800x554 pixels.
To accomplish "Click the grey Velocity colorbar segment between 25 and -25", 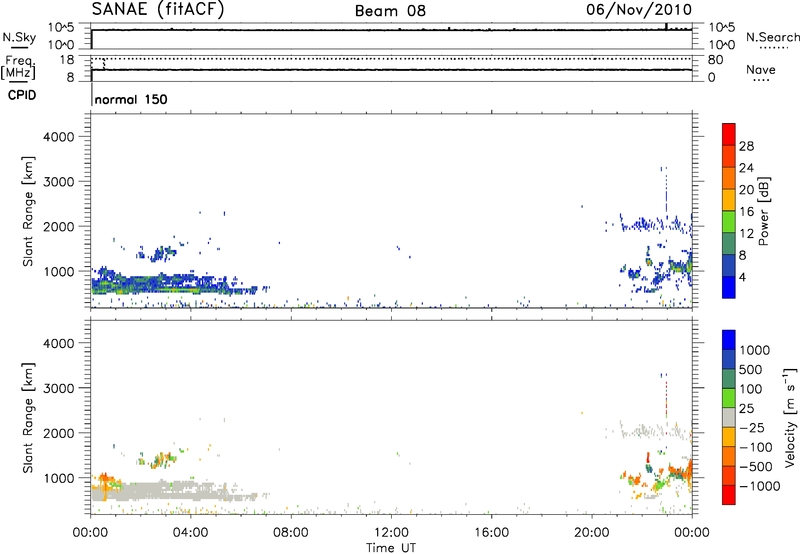I will [x=729, y=417].
